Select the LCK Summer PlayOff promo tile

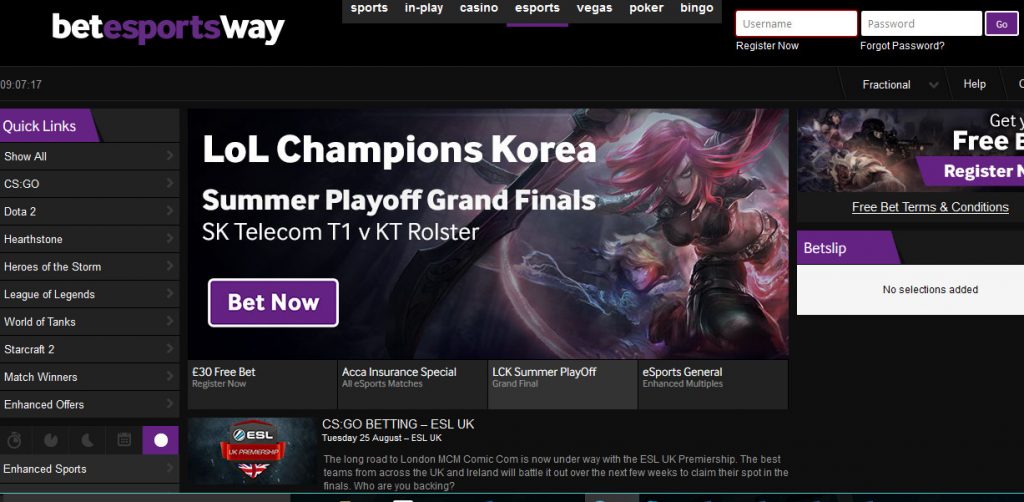(562, 384)
